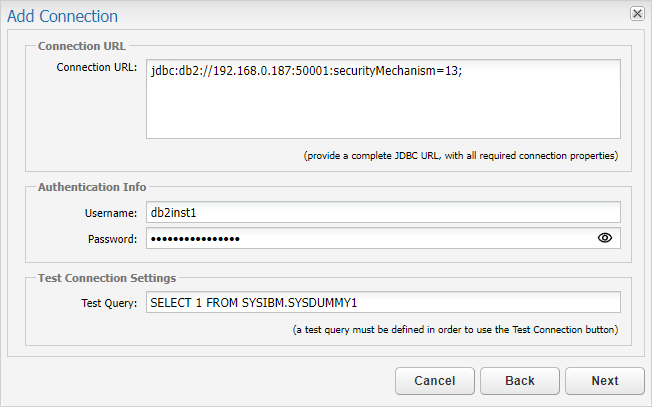The width and height of the screenshot is (652, 407).
Task: Click the "Username:" label
Action: pyautogui.click(x=111, y=213)
